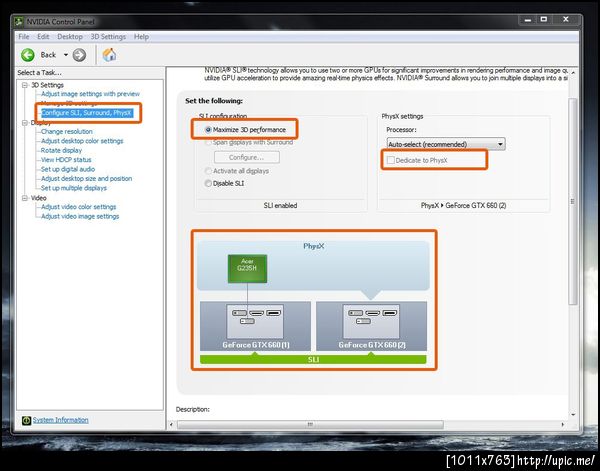Click the PhysX GeForce GTX 660 (2) status
600x471 pixels.
click(463, 205)
